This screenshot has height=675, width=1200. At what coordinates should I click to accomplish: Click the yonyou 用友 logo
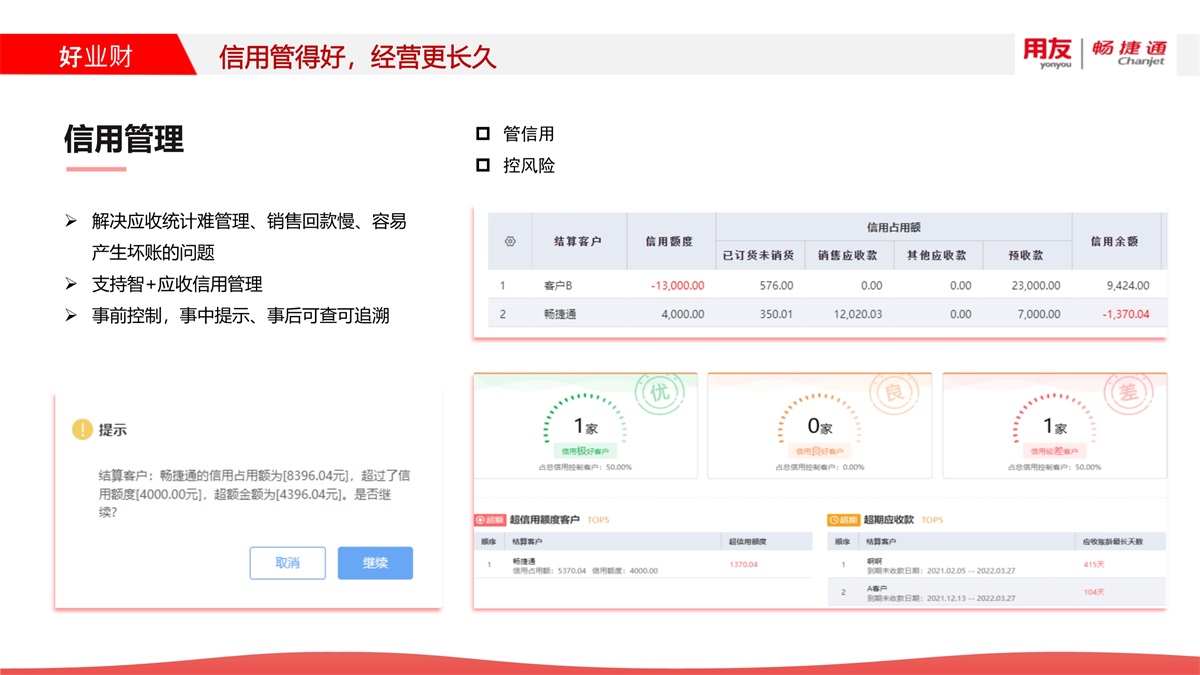click(1047, 52)
